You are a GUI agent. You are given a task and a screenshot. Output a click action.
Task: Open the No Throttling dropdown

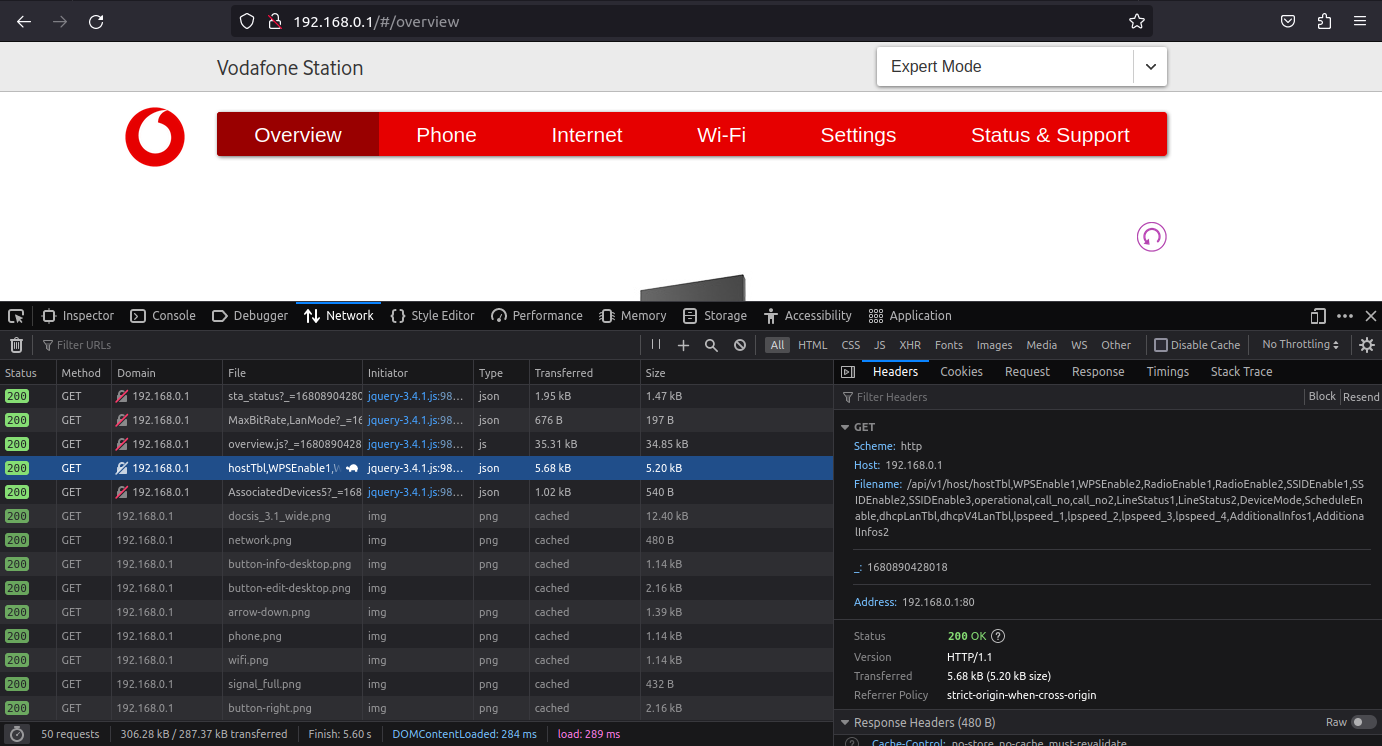pyautogui.click(x=1301, y=345)
